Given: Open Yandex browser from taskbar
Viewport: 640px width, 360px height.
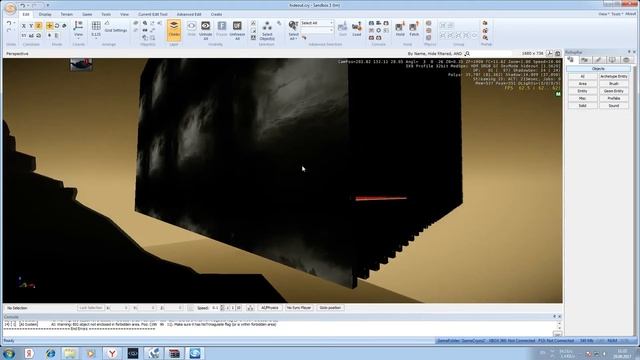Looking at the screenshot, I should 112,353.
